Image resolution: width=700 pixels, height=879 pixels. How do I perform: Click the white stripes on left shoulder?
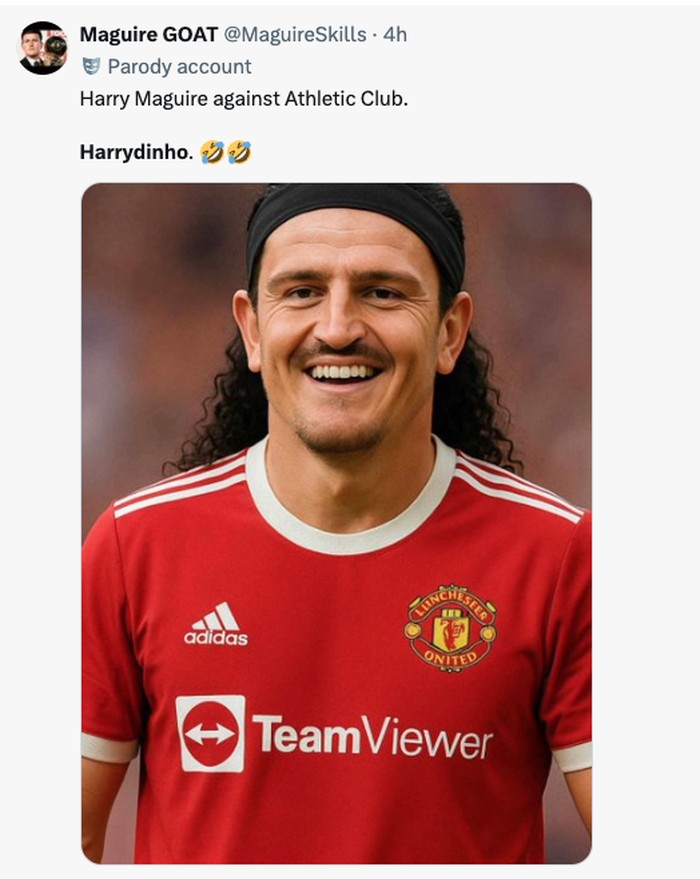click(180, 486)
